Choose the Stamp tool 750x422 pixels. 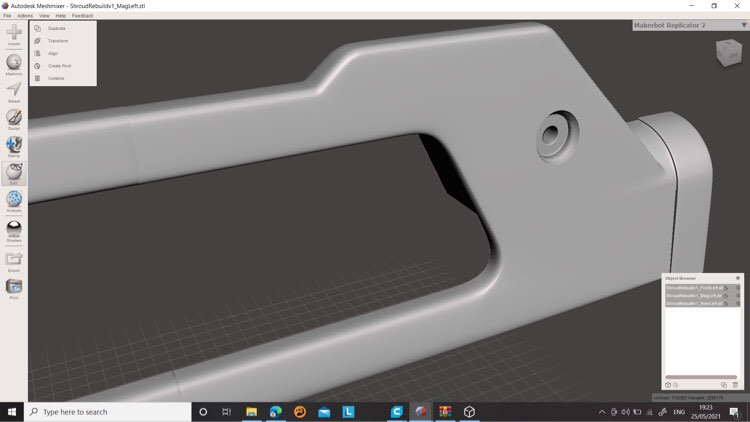pos(14,146)
